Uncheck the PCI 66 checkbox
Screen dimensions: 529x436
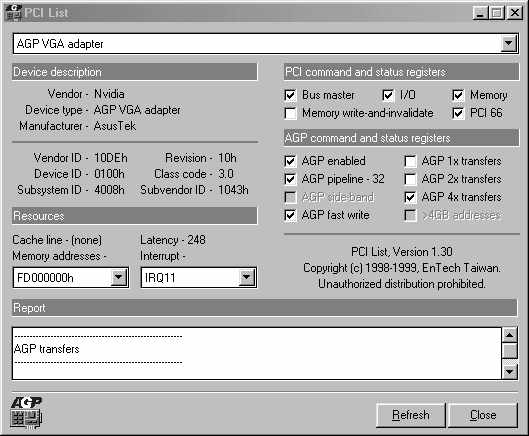click(458, 113)
